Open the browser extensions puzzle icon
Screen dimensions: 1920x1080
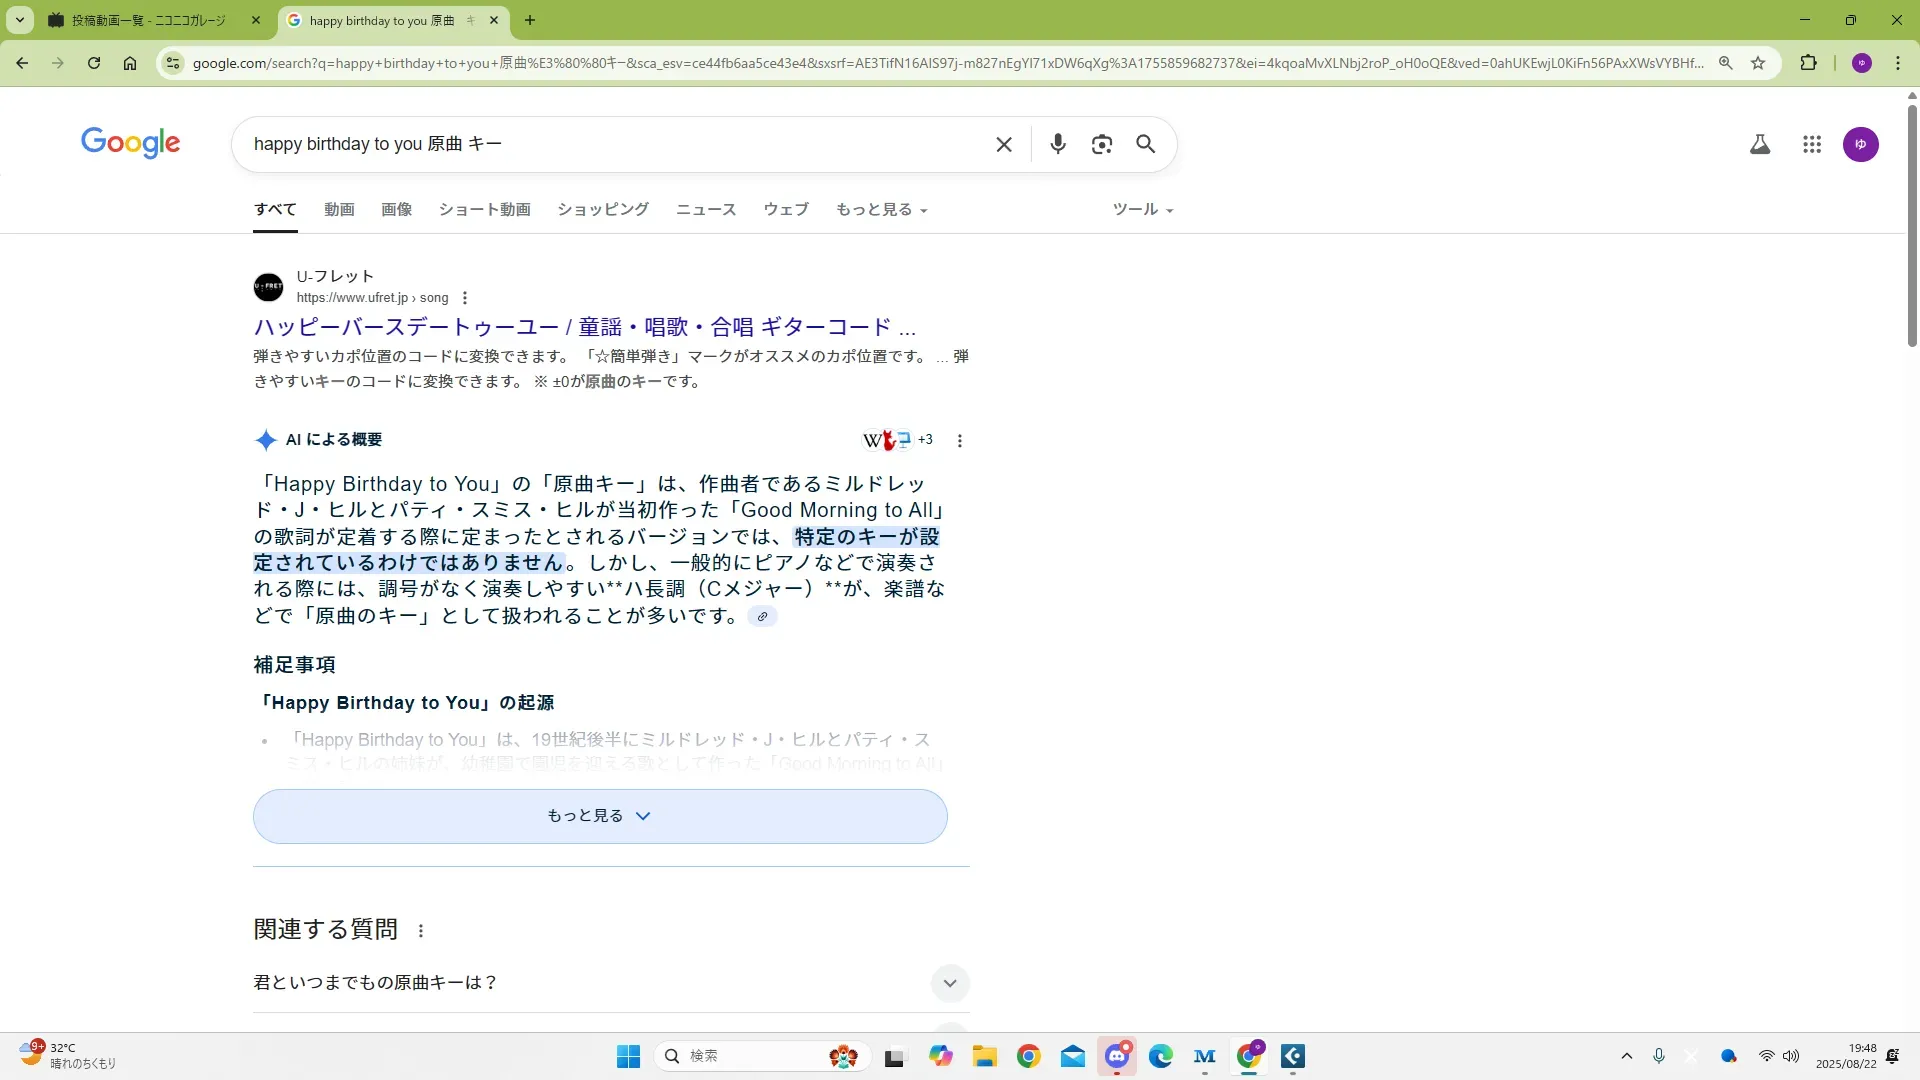pyautogui.click(x=1808, y=63)
